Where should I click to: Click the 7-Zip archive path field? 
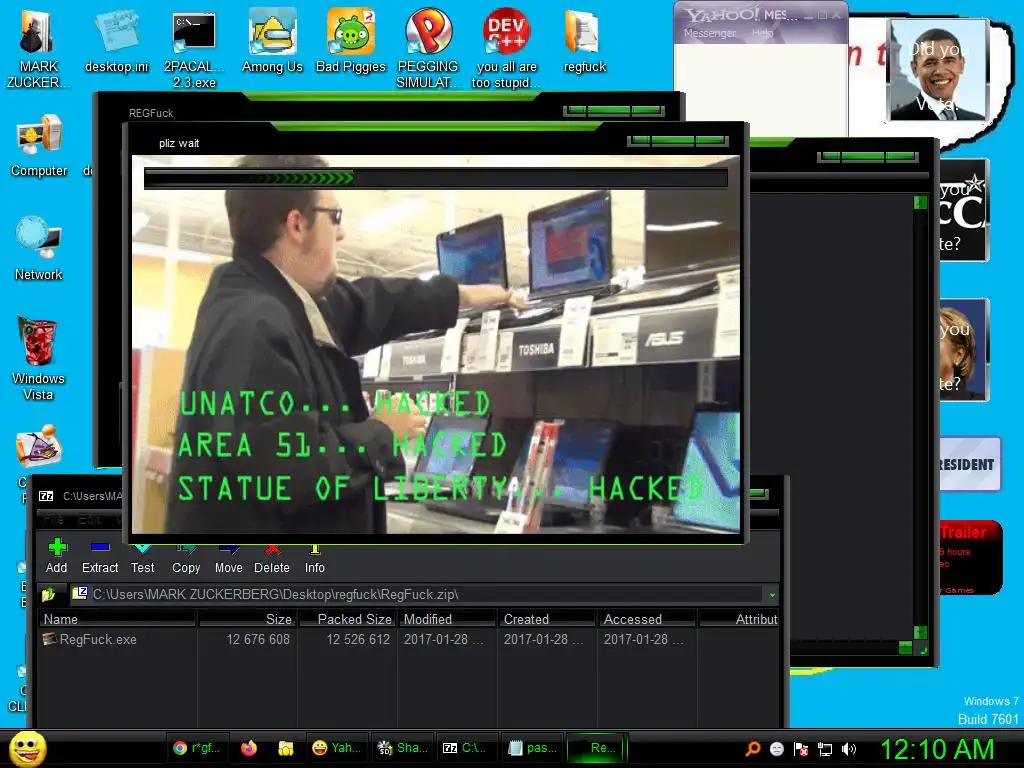click(418, 594)
